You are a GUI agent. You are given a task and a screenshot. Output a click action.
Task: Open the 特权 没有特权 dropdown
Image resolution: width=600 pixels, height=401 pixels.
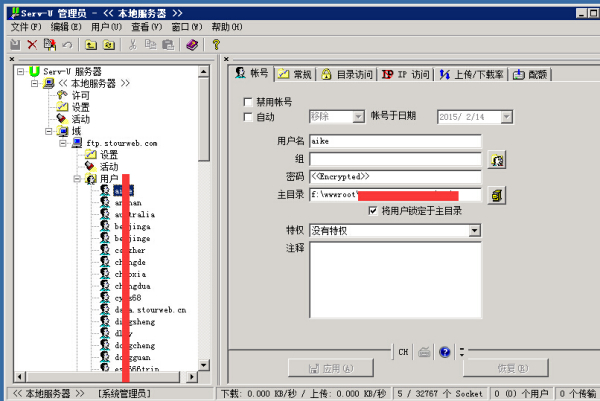[474, 230]
